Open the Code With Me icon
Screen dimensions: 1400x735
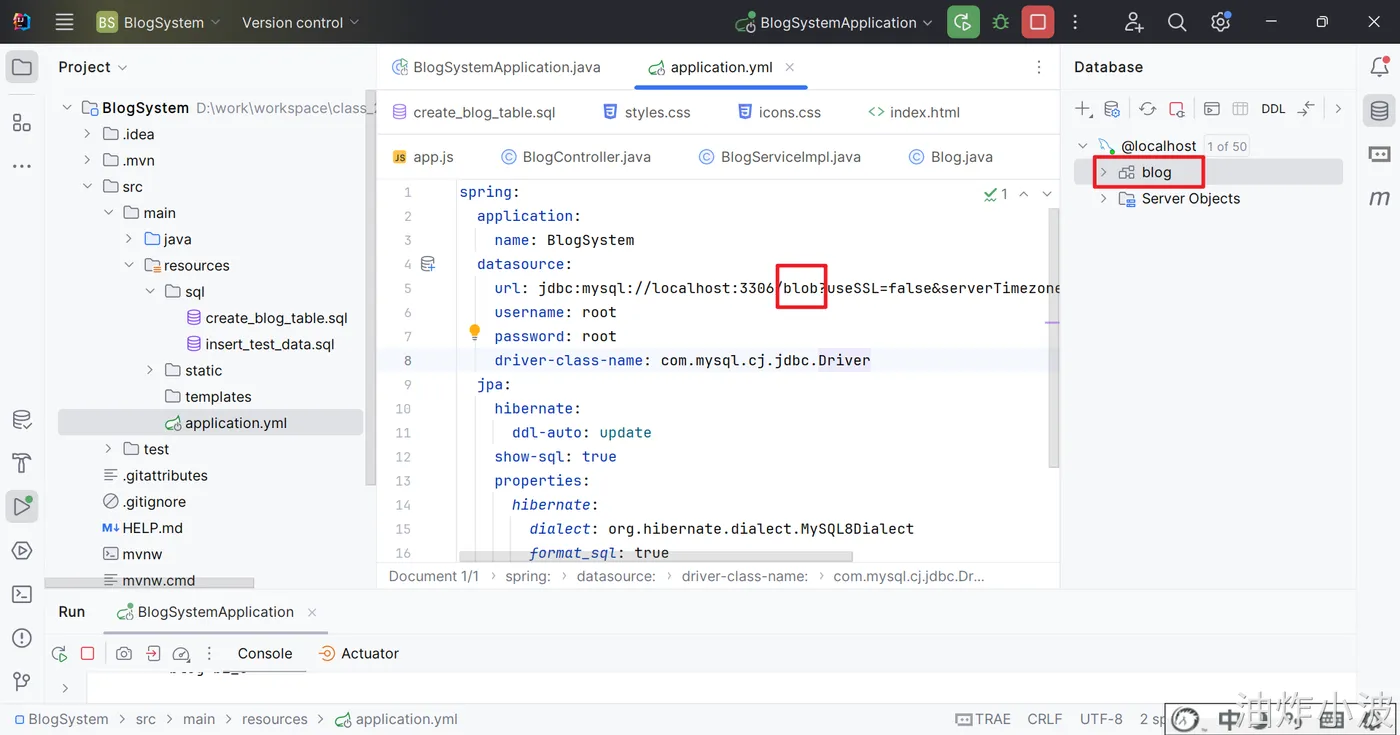[x=1134, y=22]
